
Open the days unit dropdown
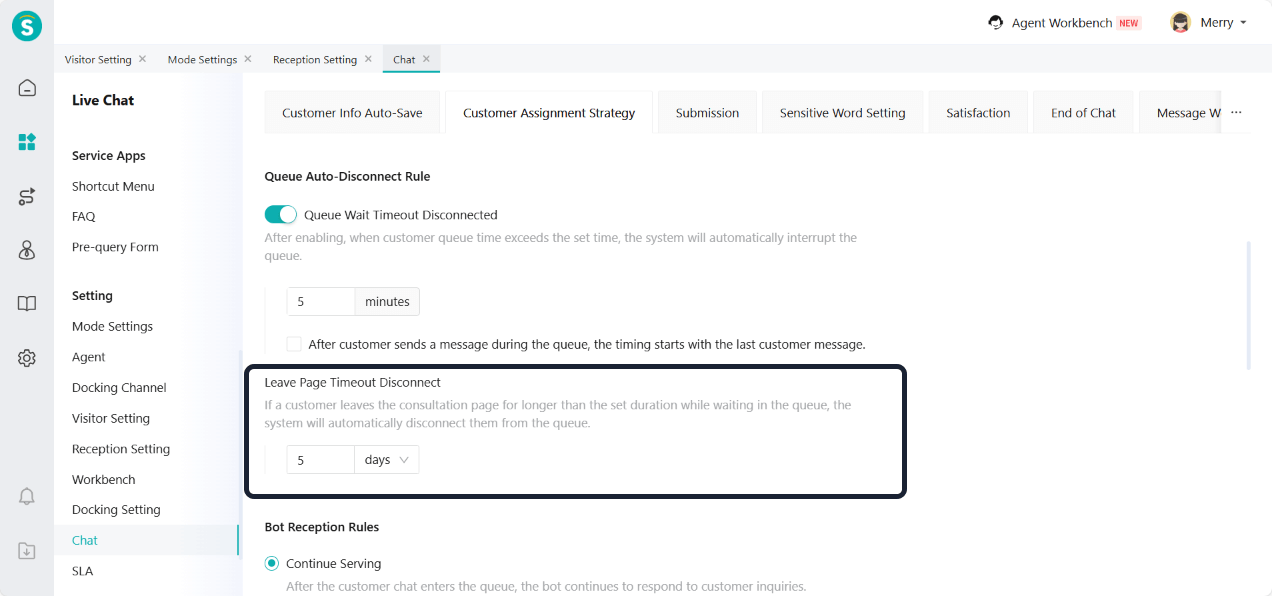pyautogui.click(x=386, y=460)
